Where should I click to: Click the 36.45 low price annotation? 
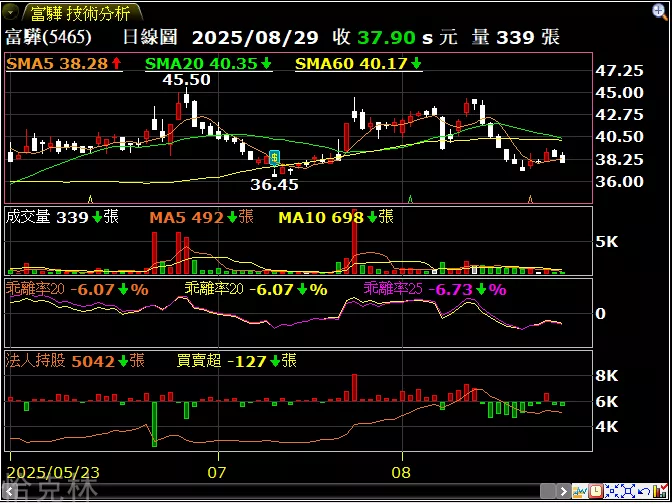274,185
